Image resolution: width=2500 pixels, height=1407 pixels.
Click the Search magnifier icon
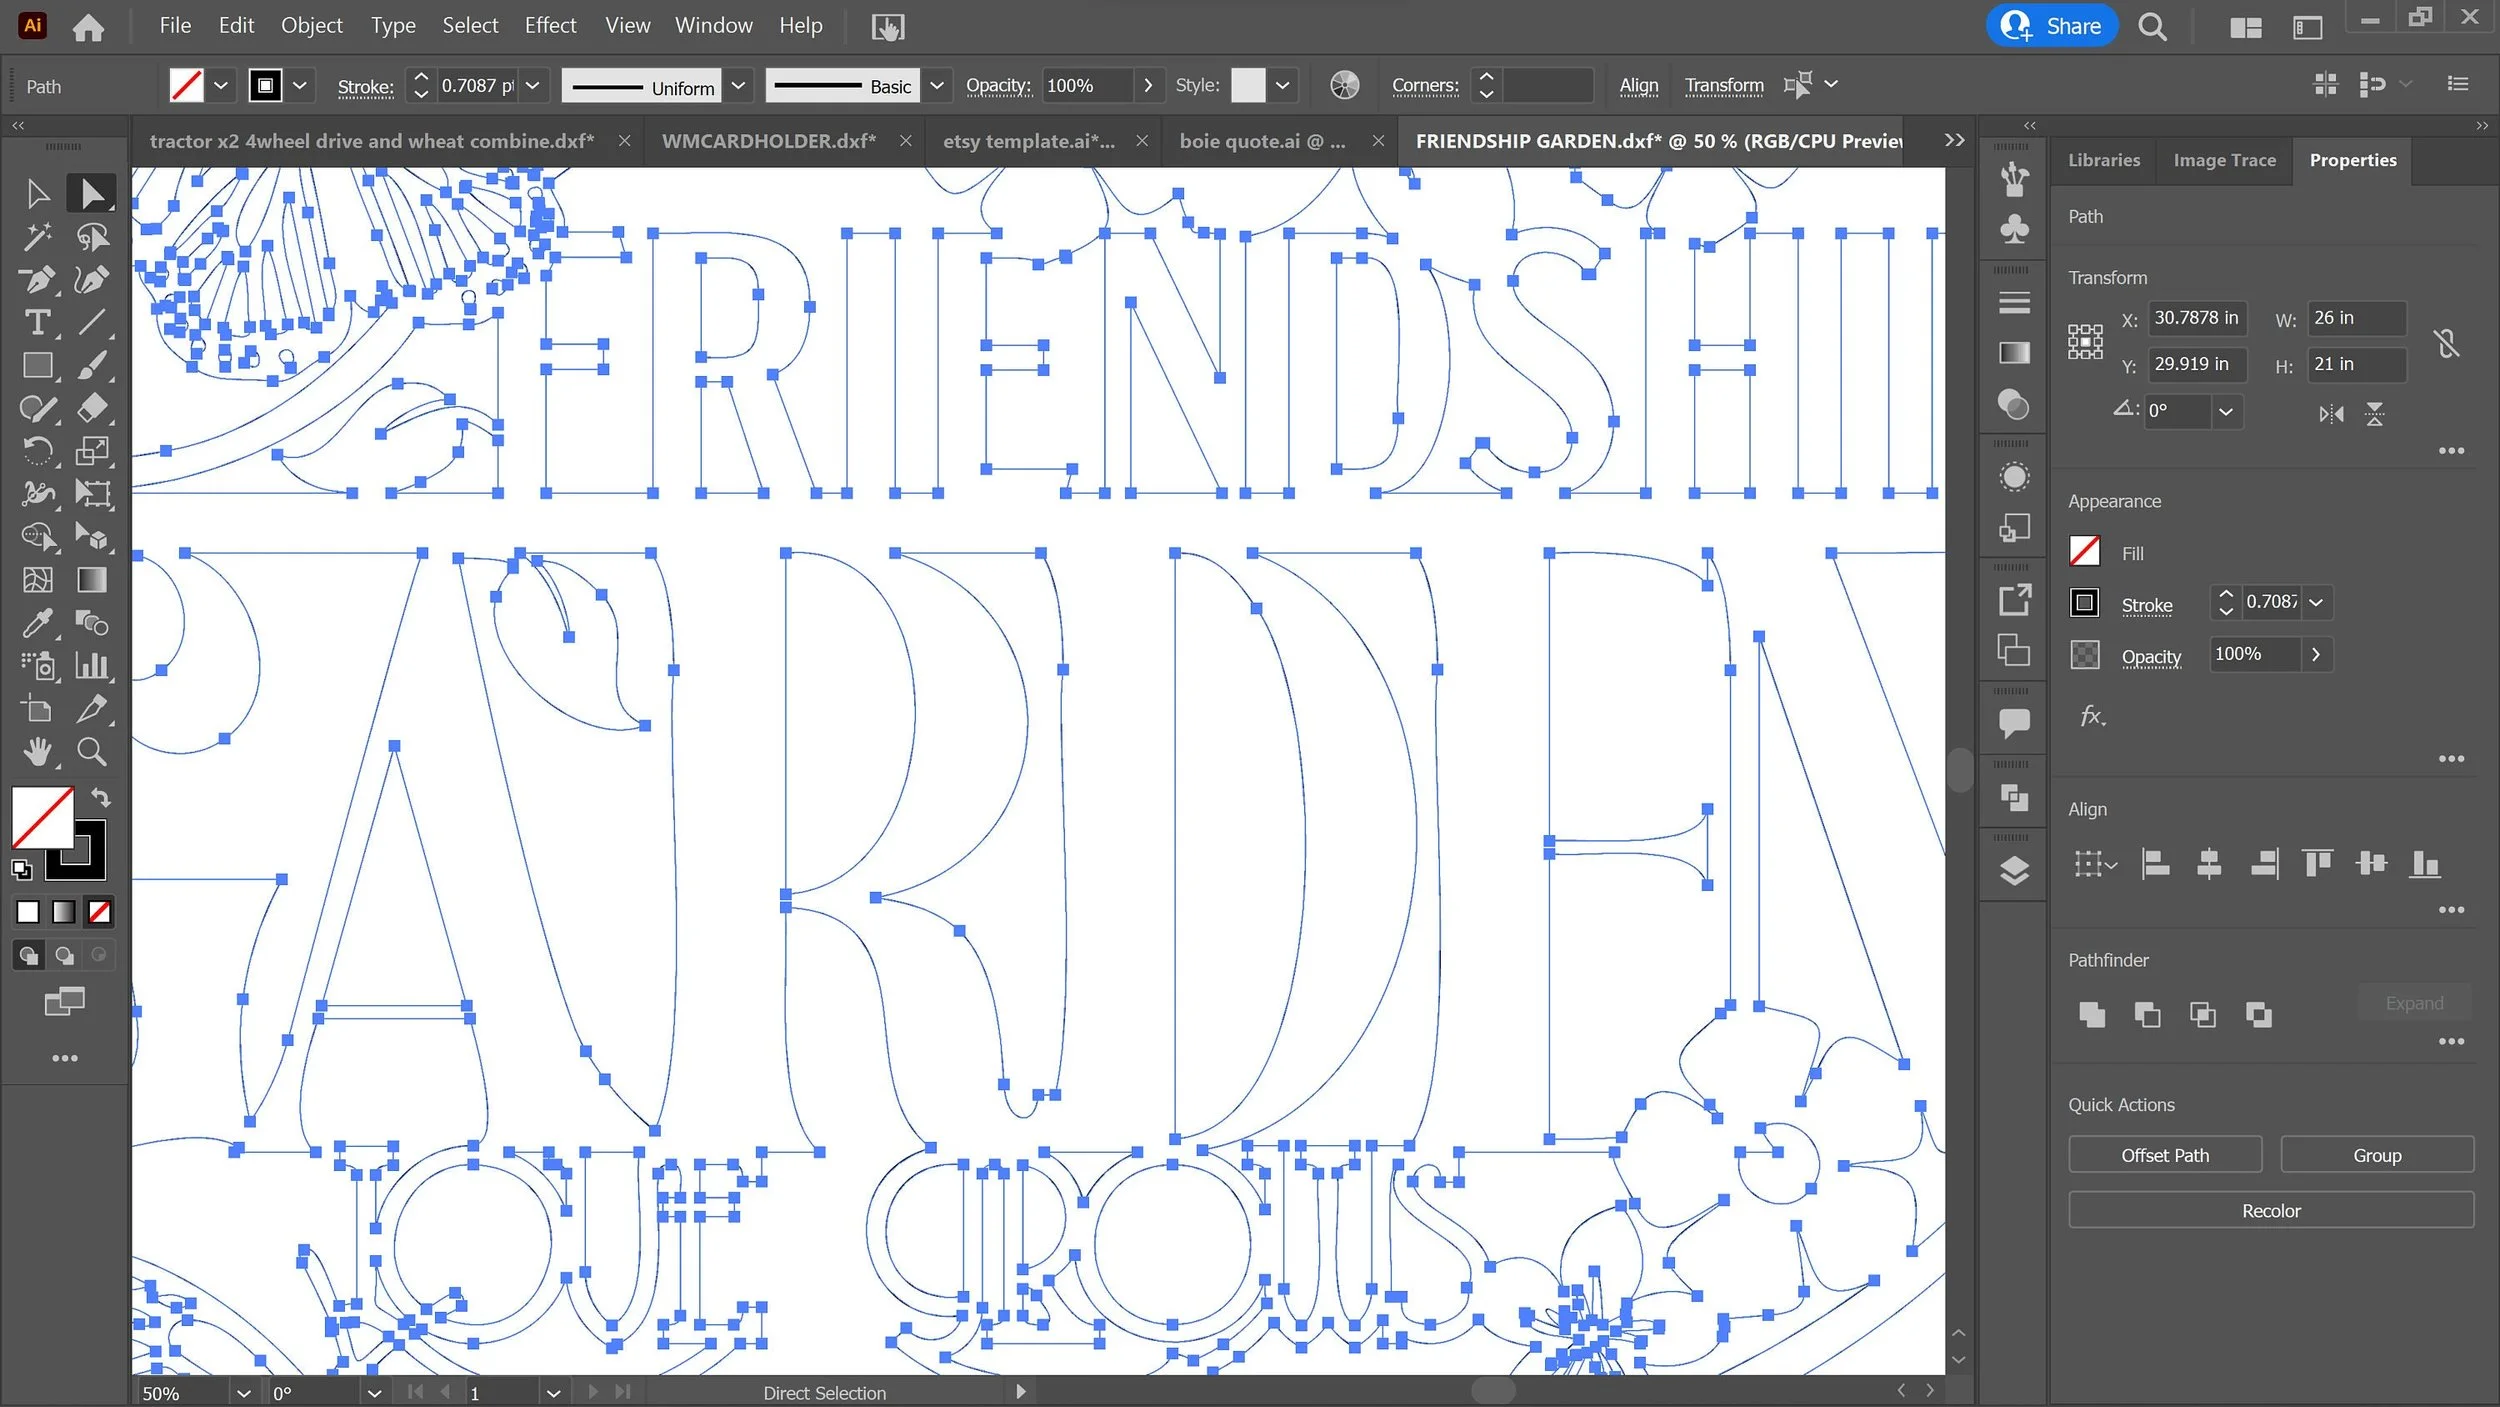(2152, 27)
